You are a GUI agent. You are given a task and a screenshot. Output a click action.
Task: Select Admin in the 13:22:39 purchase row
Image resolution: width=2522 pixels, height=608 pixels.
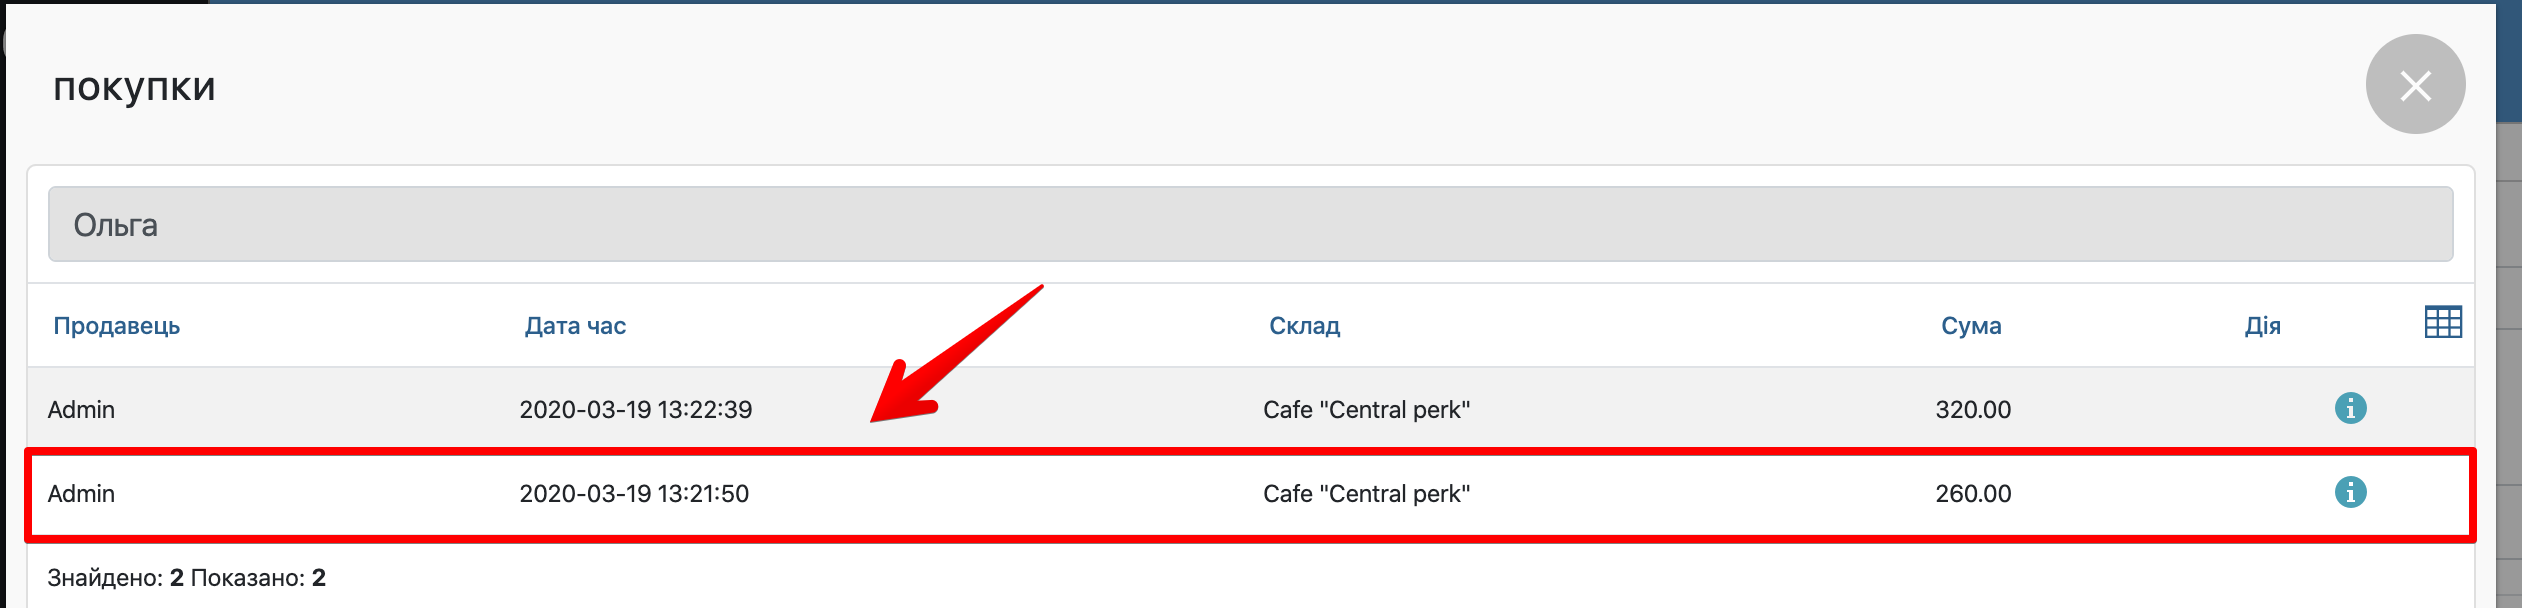[81, 410]
